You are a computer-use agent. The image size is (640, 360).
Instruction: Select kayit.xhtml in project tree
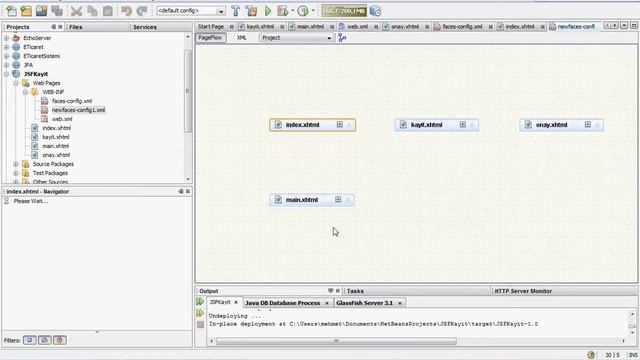(x=56, y=137)
